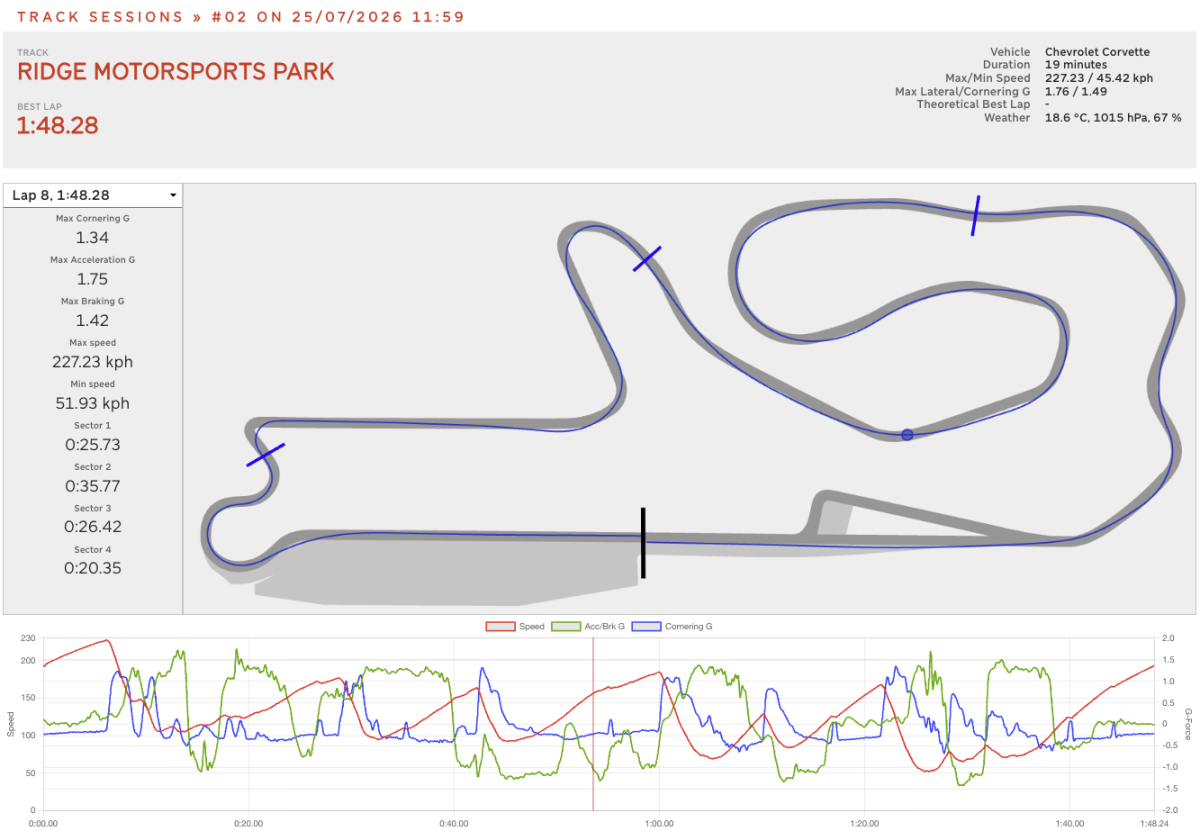Click the Chevrolet Corvette vehicle value

[x=1097, y=52]
